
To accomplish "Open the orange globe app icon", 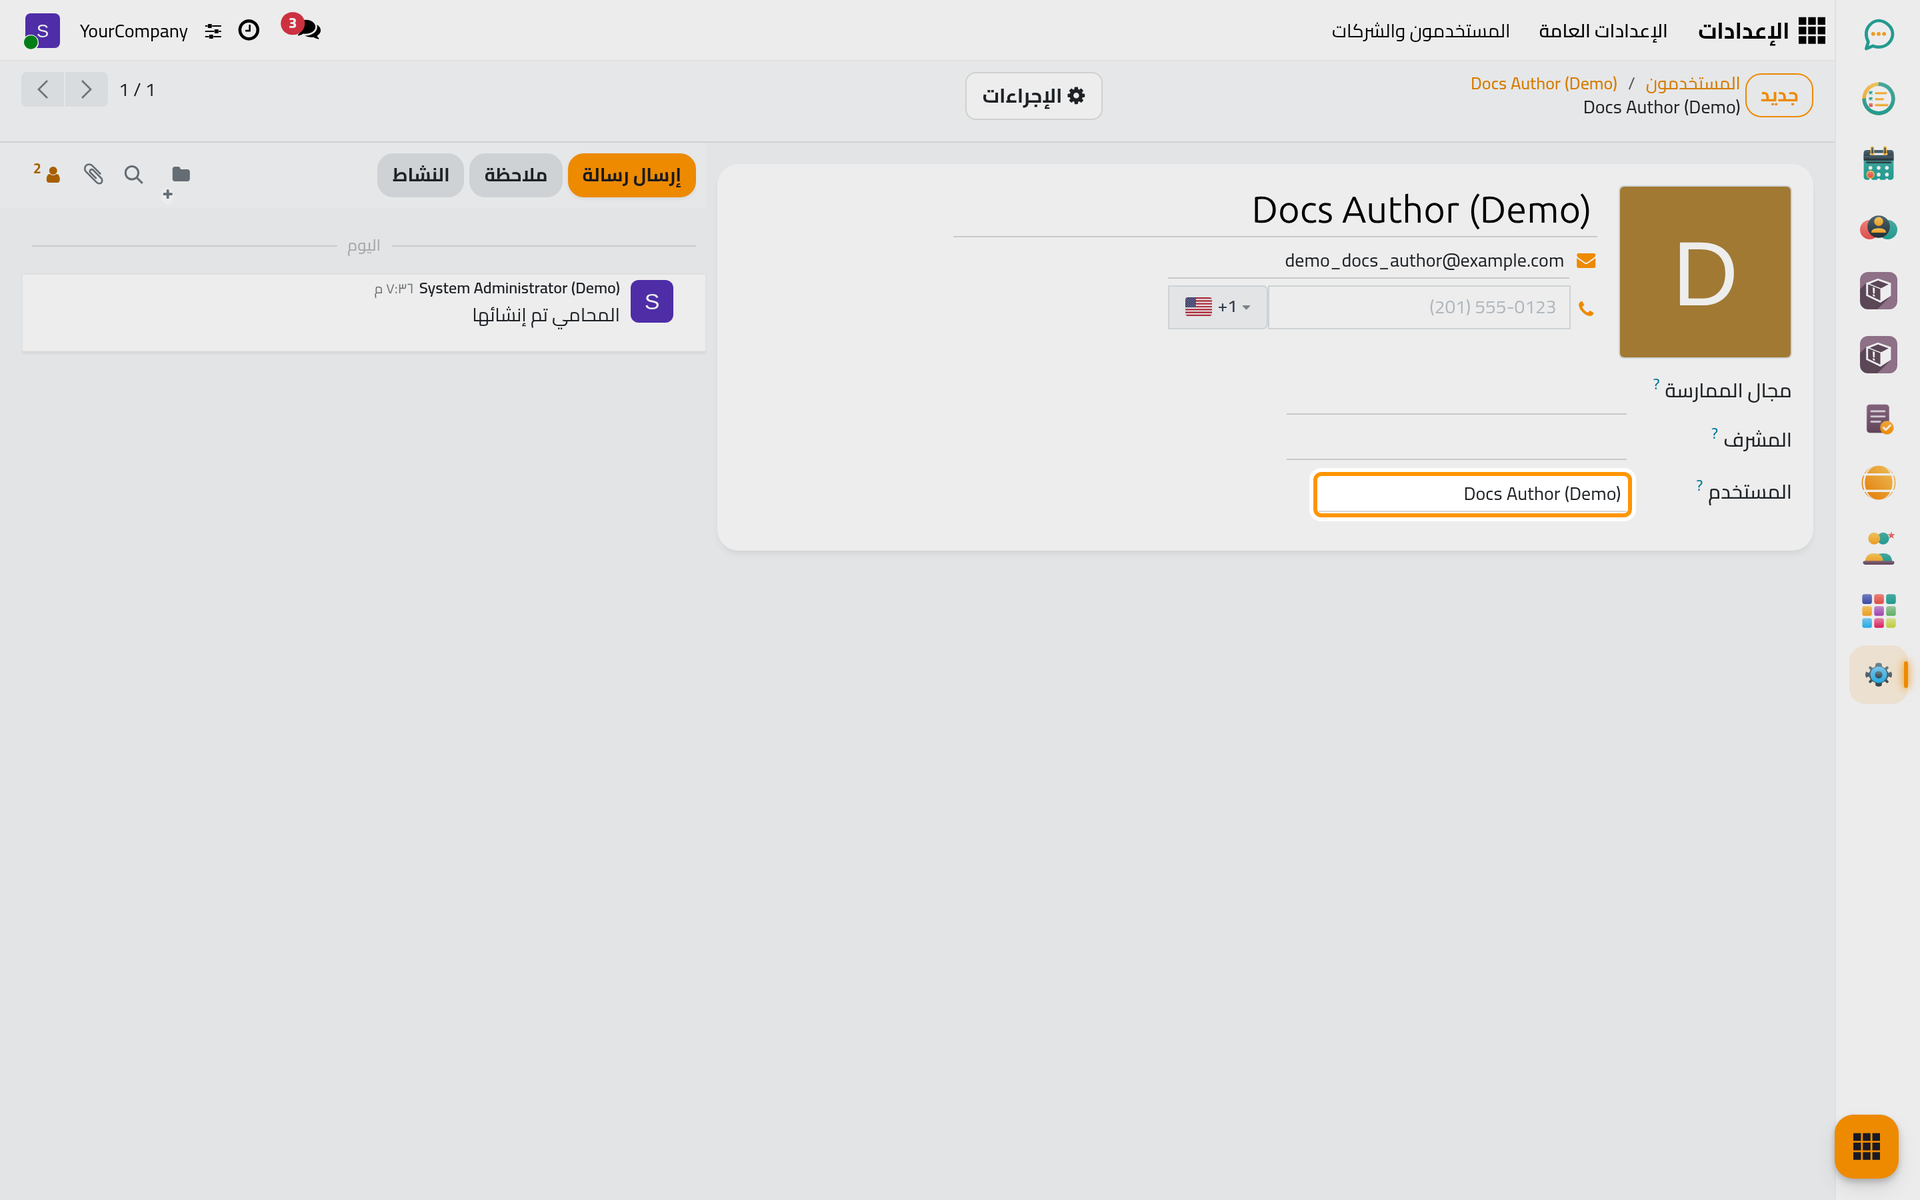I will click(x=1878, y=483).
